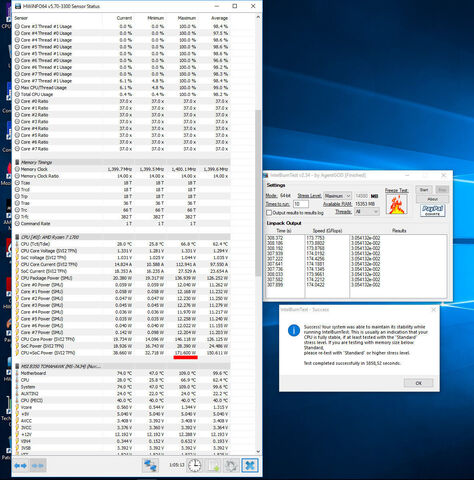Select Core #4 Power (SMU) row

pos(122,312)
